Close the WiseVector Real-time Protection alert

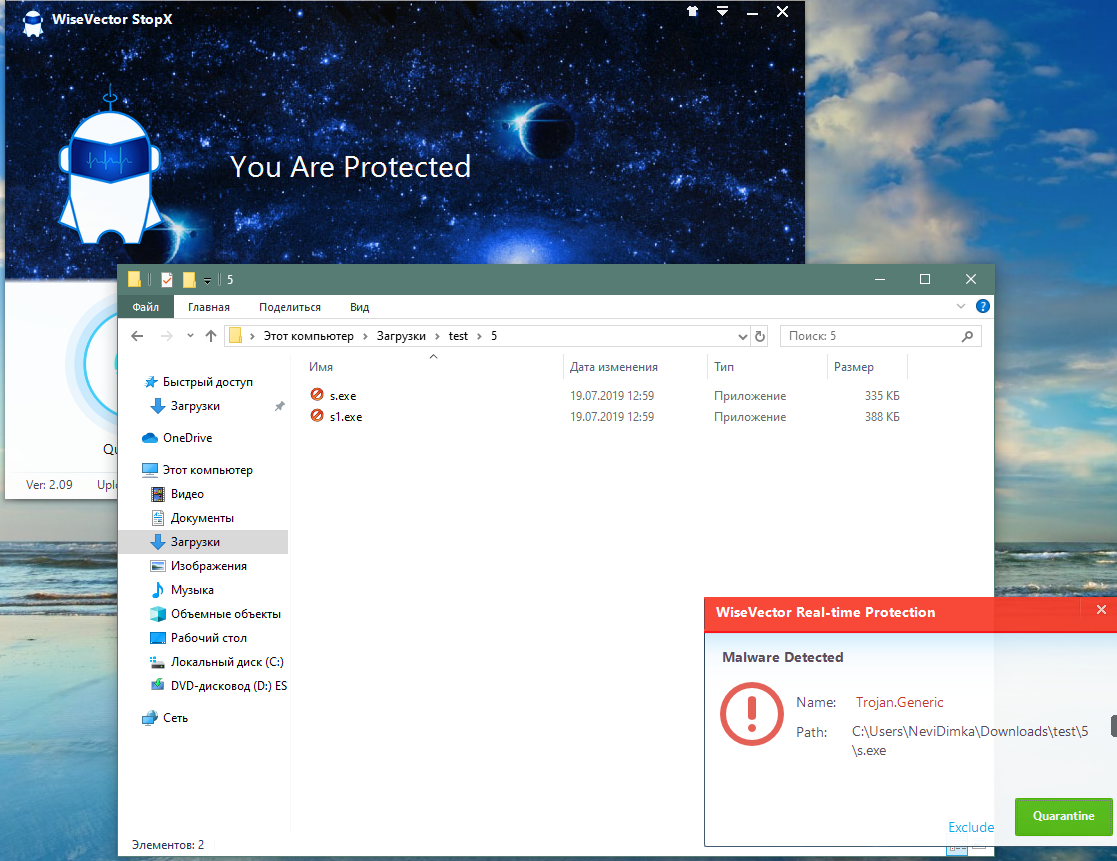pyautogui.click(x=1101, y=610)
